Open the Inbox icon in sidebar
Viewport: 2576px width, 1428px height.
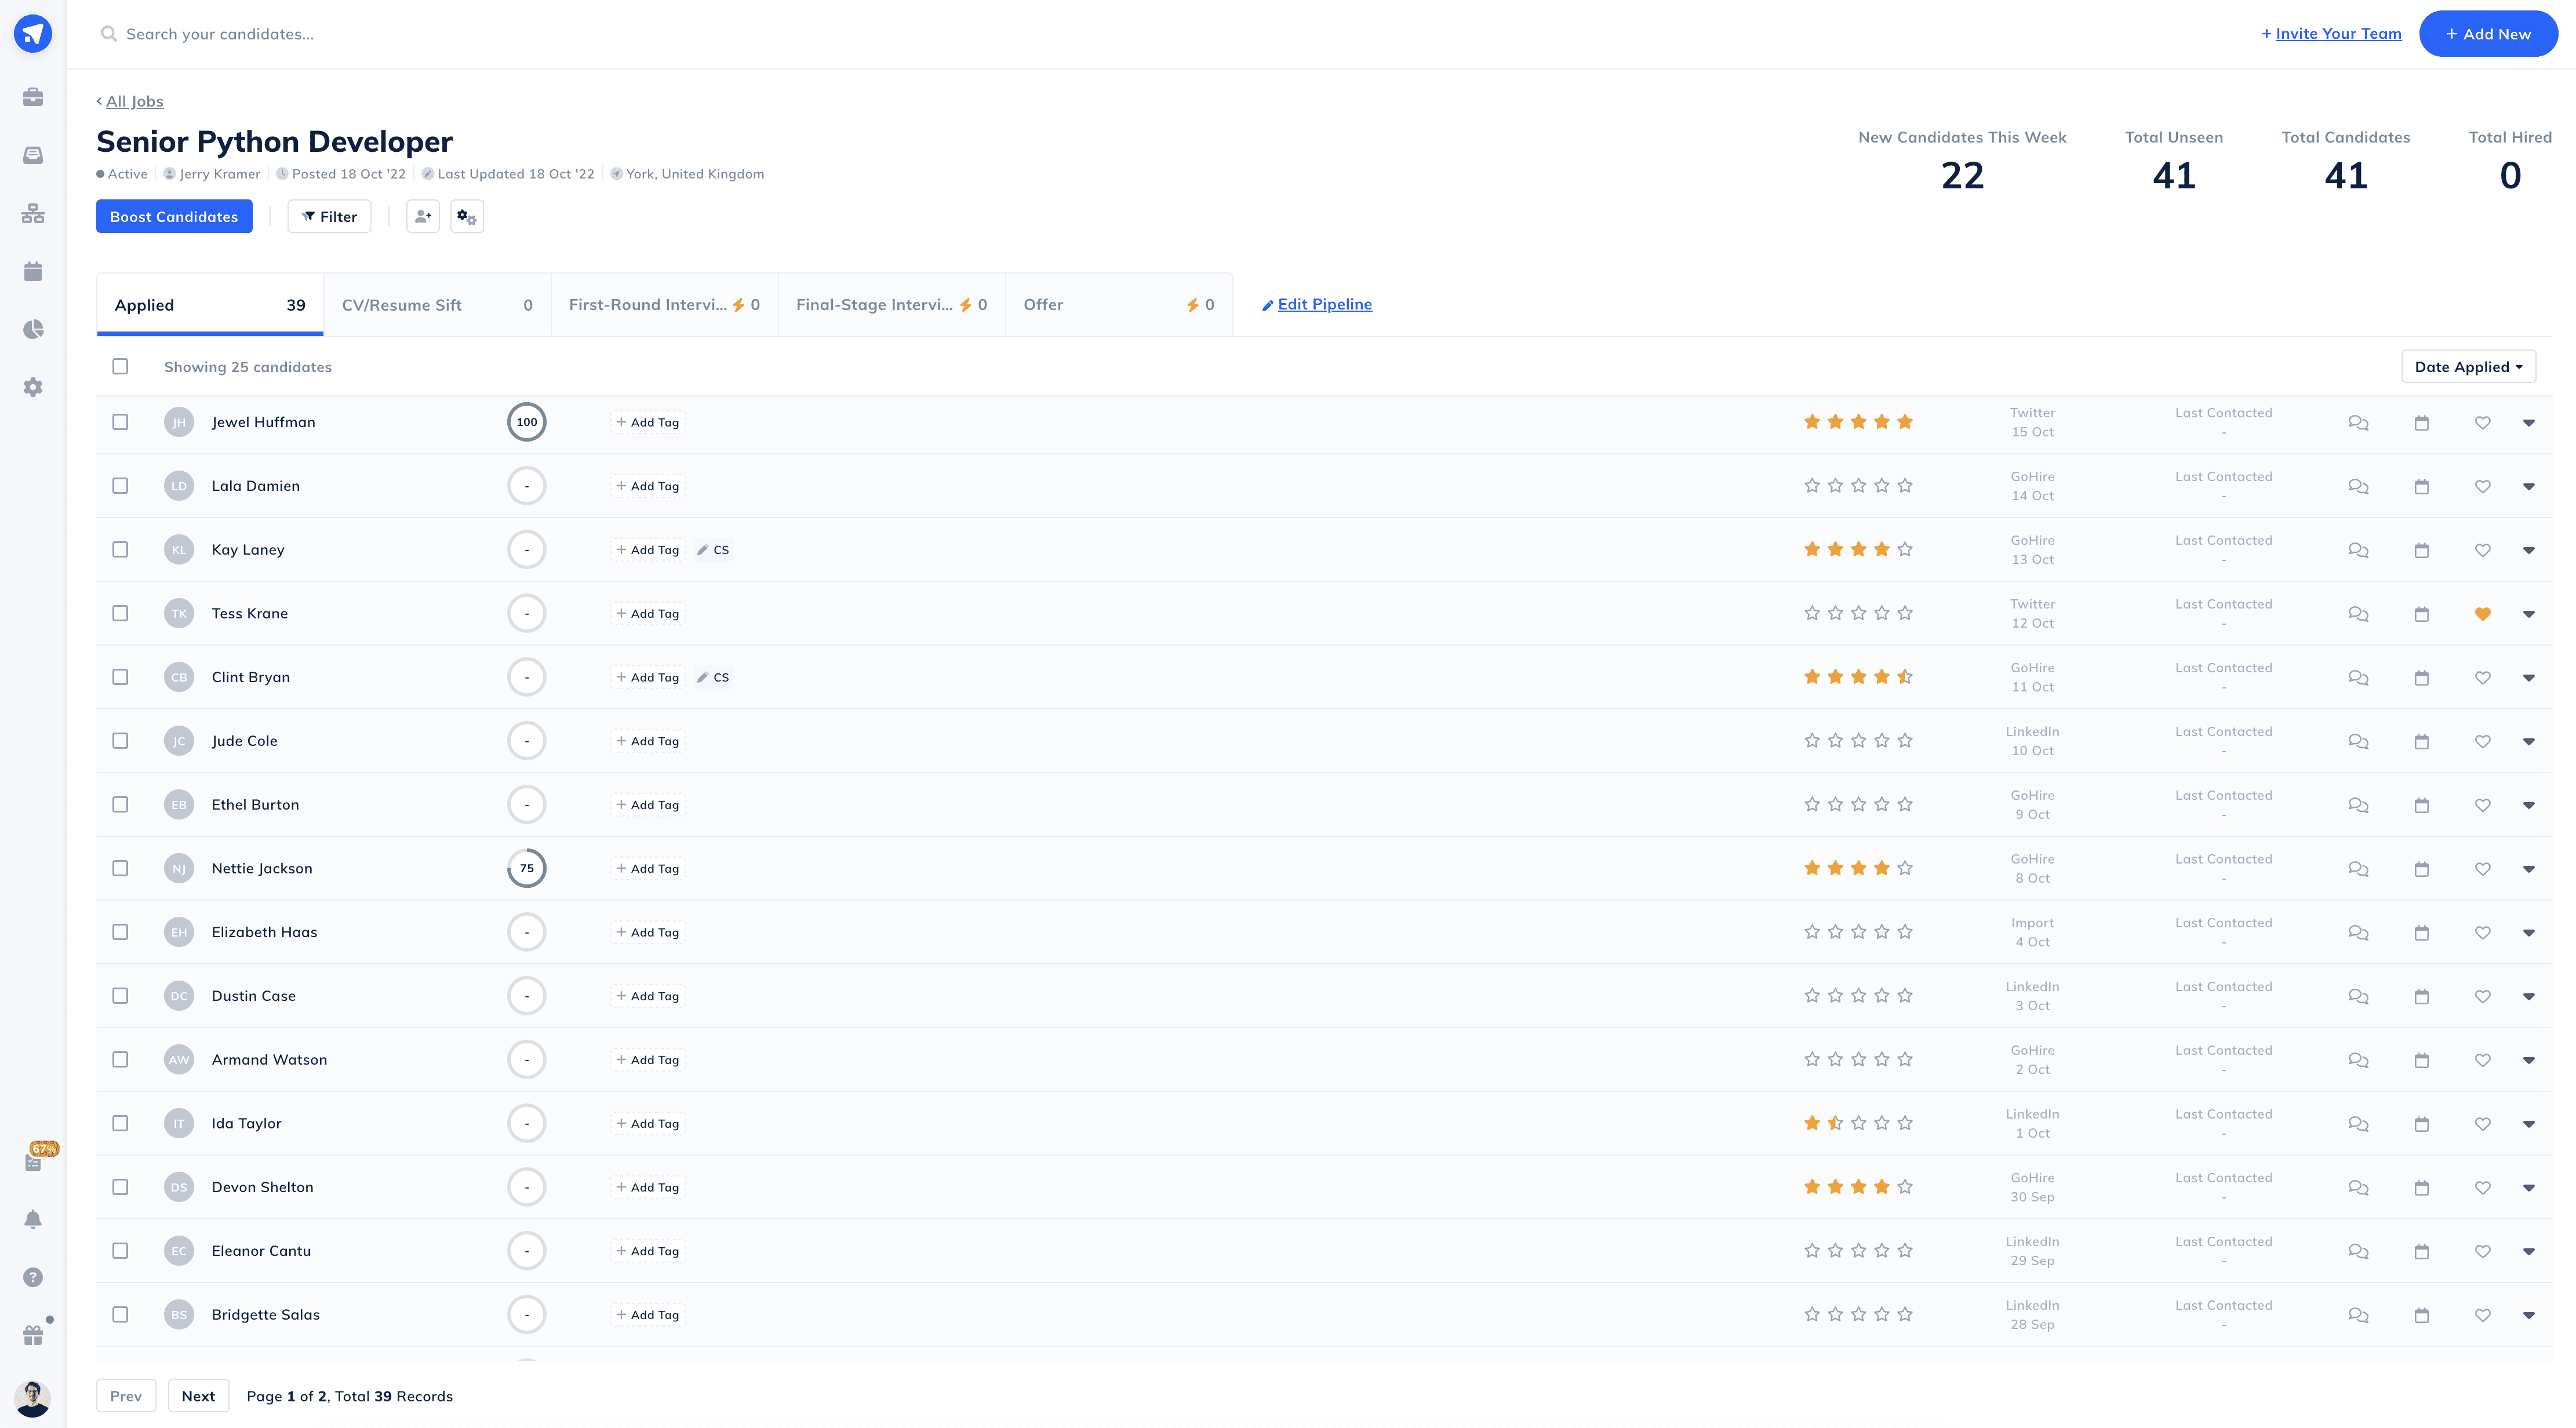point(33,155)
